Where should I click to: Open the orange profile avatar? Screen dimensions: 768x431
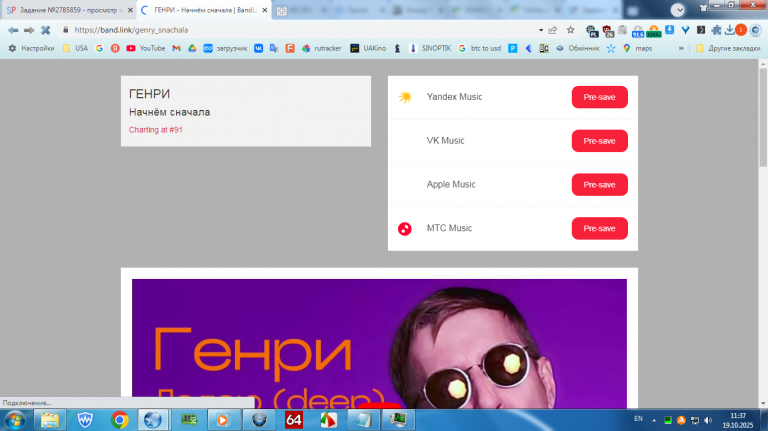741,30
